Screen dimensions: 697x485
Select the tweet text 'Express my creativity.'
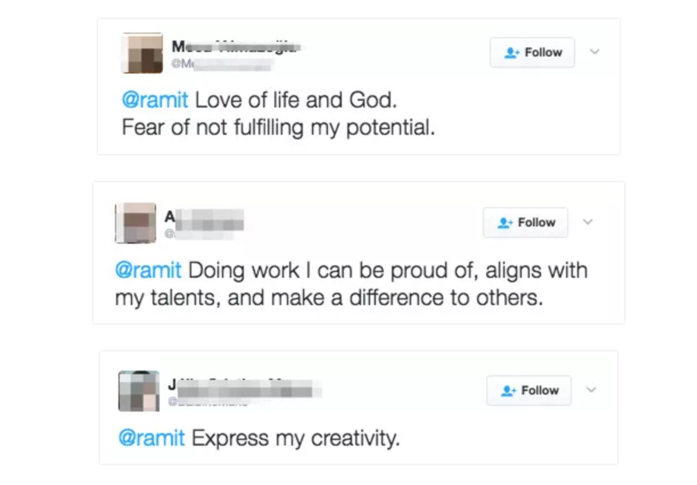click(294, 438)
